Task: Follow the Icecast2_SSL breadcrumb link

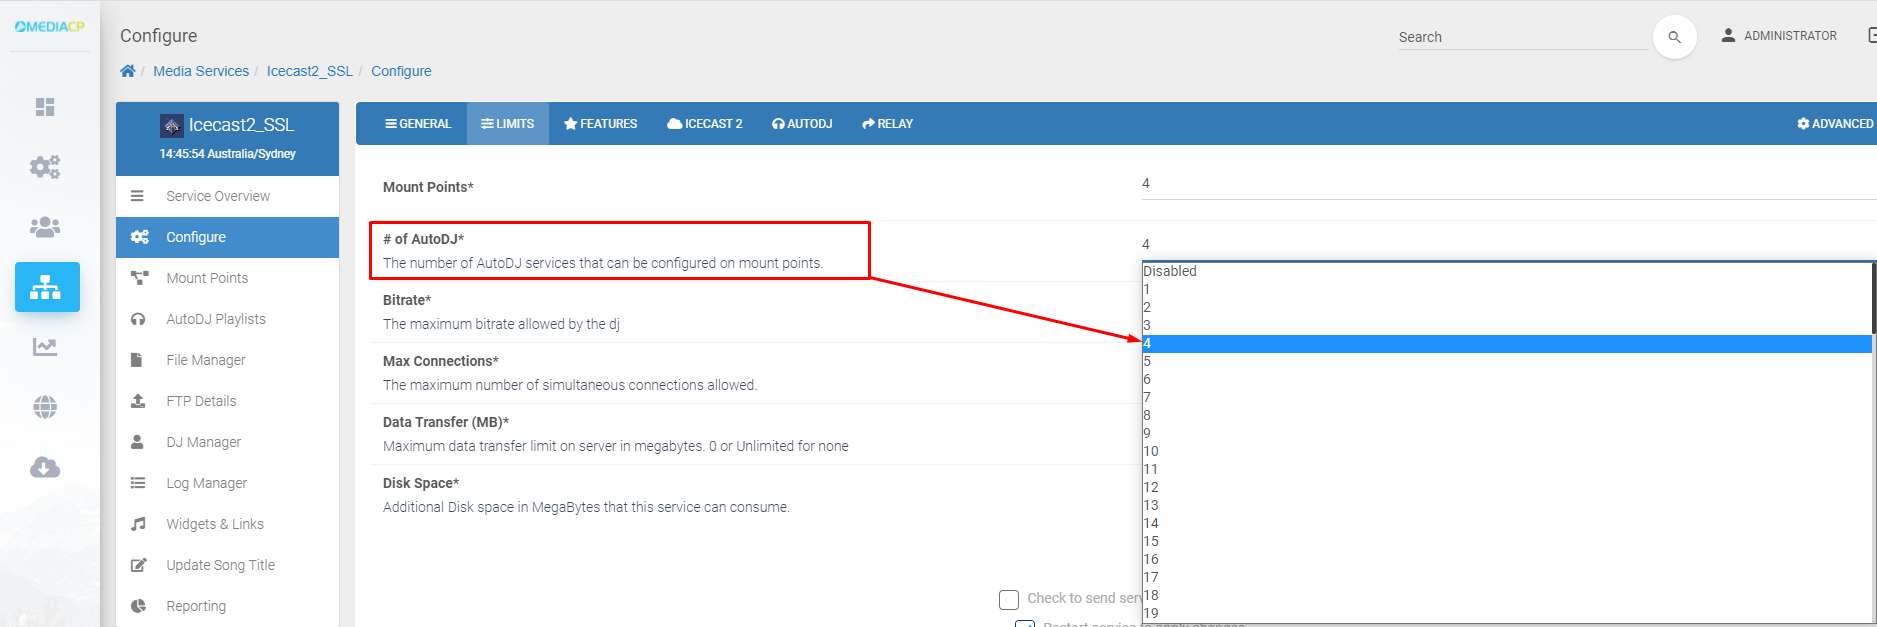Action: pyautogui.click(x=310, y=71)
